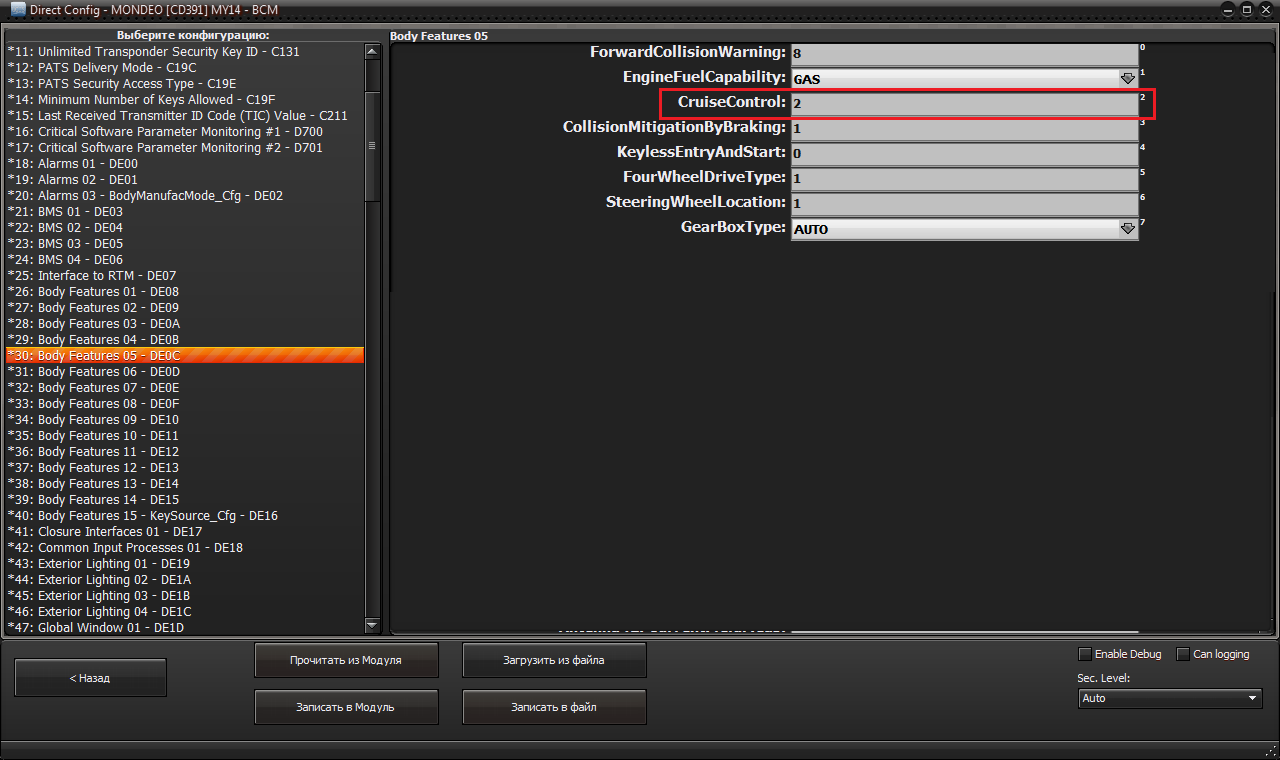Click the Прочитать из Модуля button
Screen dimensions: 1280x760
(x=346, y=661)
